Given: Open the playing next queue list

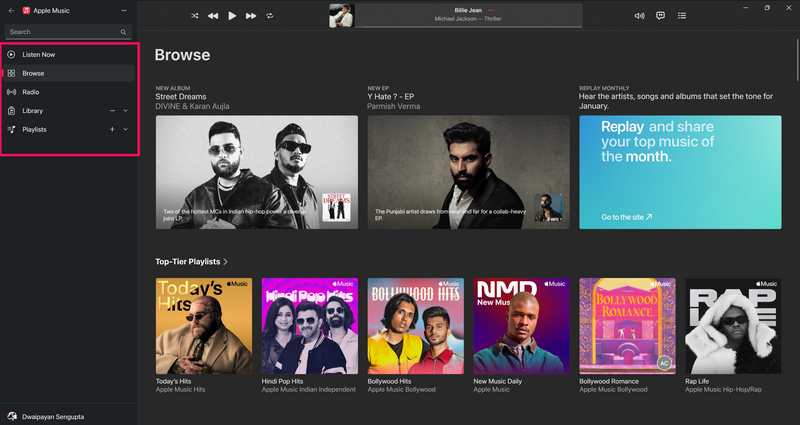Looking at the screenshot, I should [682, 16].
